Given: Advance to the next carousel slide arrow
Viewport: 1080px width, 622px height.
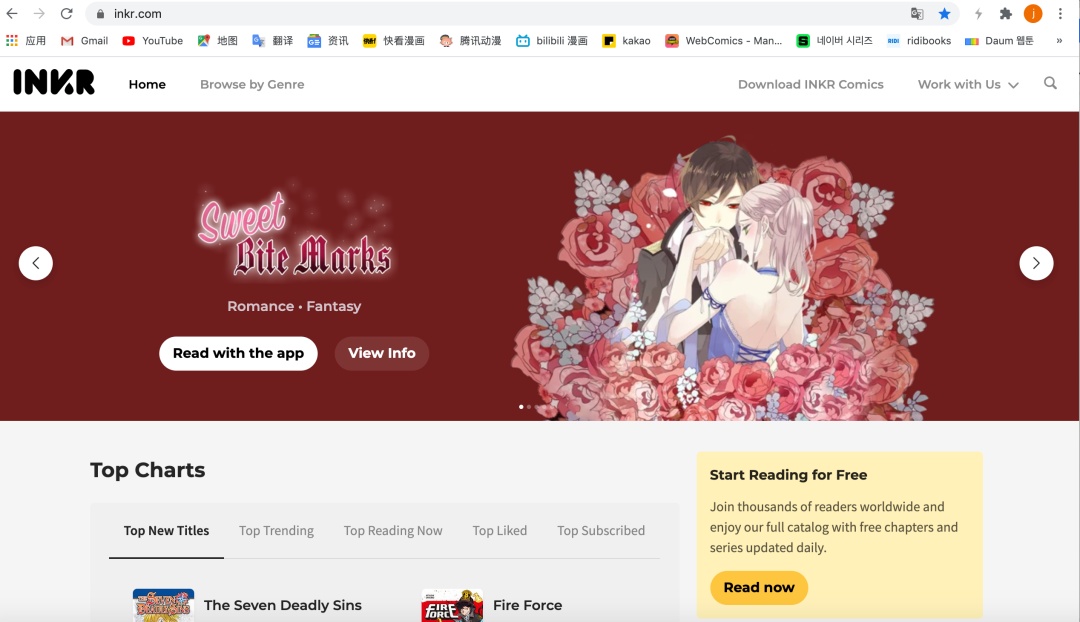Looking at the screenshot, I should [x=1036, y=263].
